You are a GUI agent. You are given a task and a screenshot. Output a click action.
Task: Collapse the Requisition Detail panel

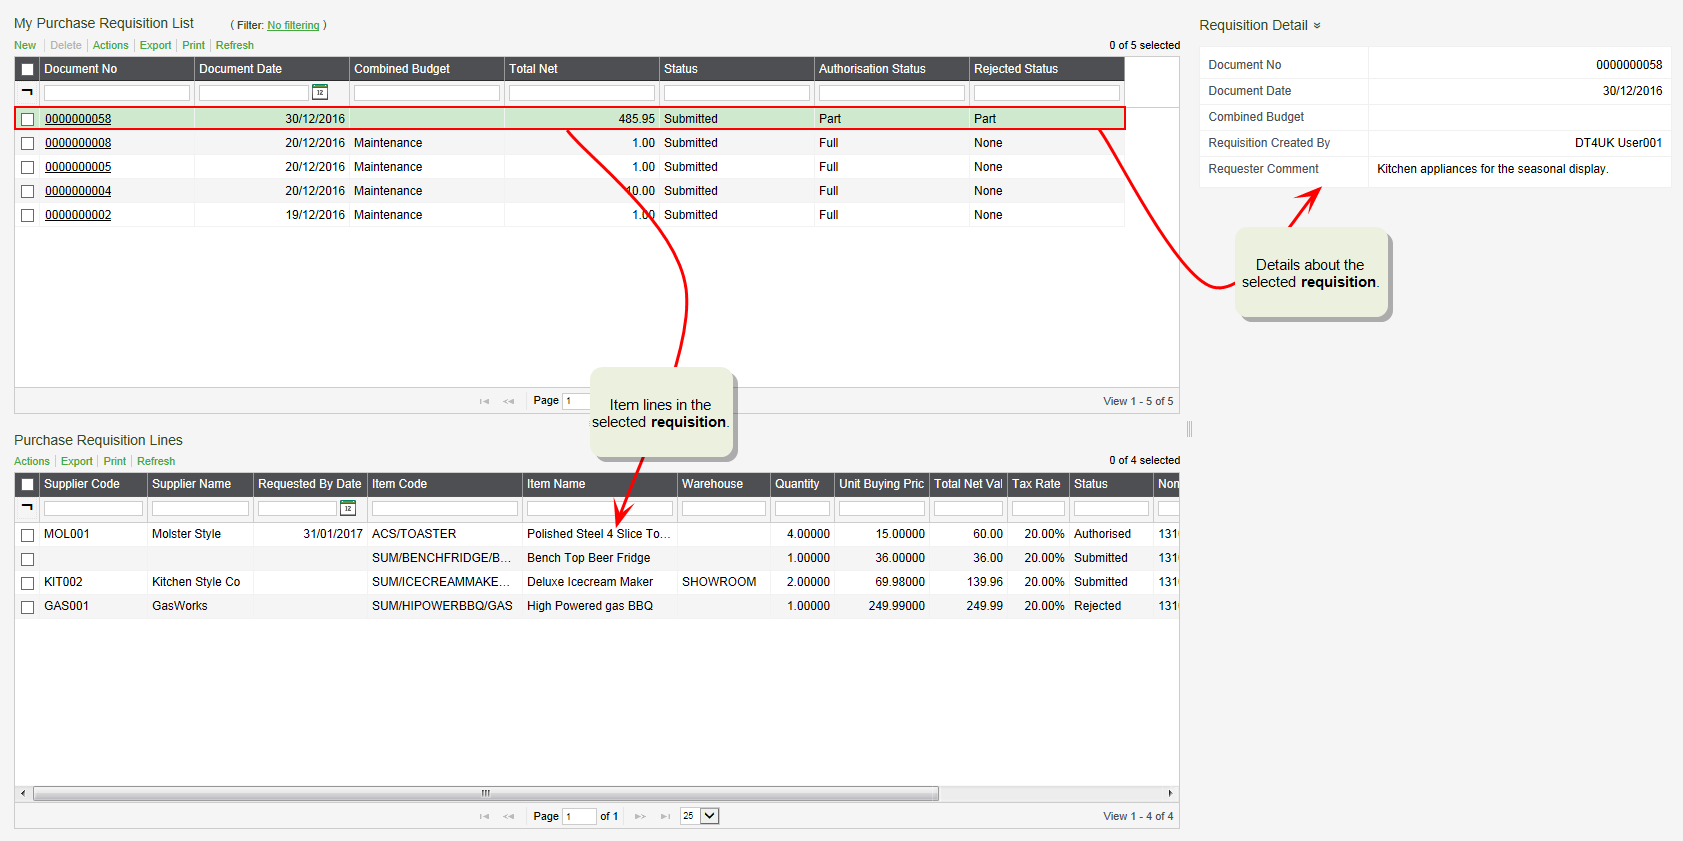click(1316, 26)
